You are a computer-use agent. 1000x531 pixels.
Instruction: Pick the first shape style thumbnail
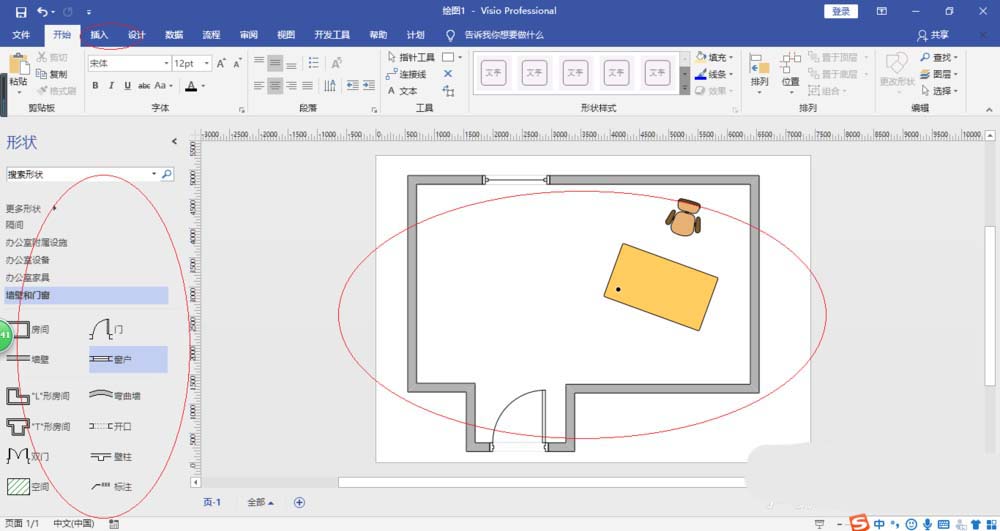pyautogui.click(x=494, y=73)
